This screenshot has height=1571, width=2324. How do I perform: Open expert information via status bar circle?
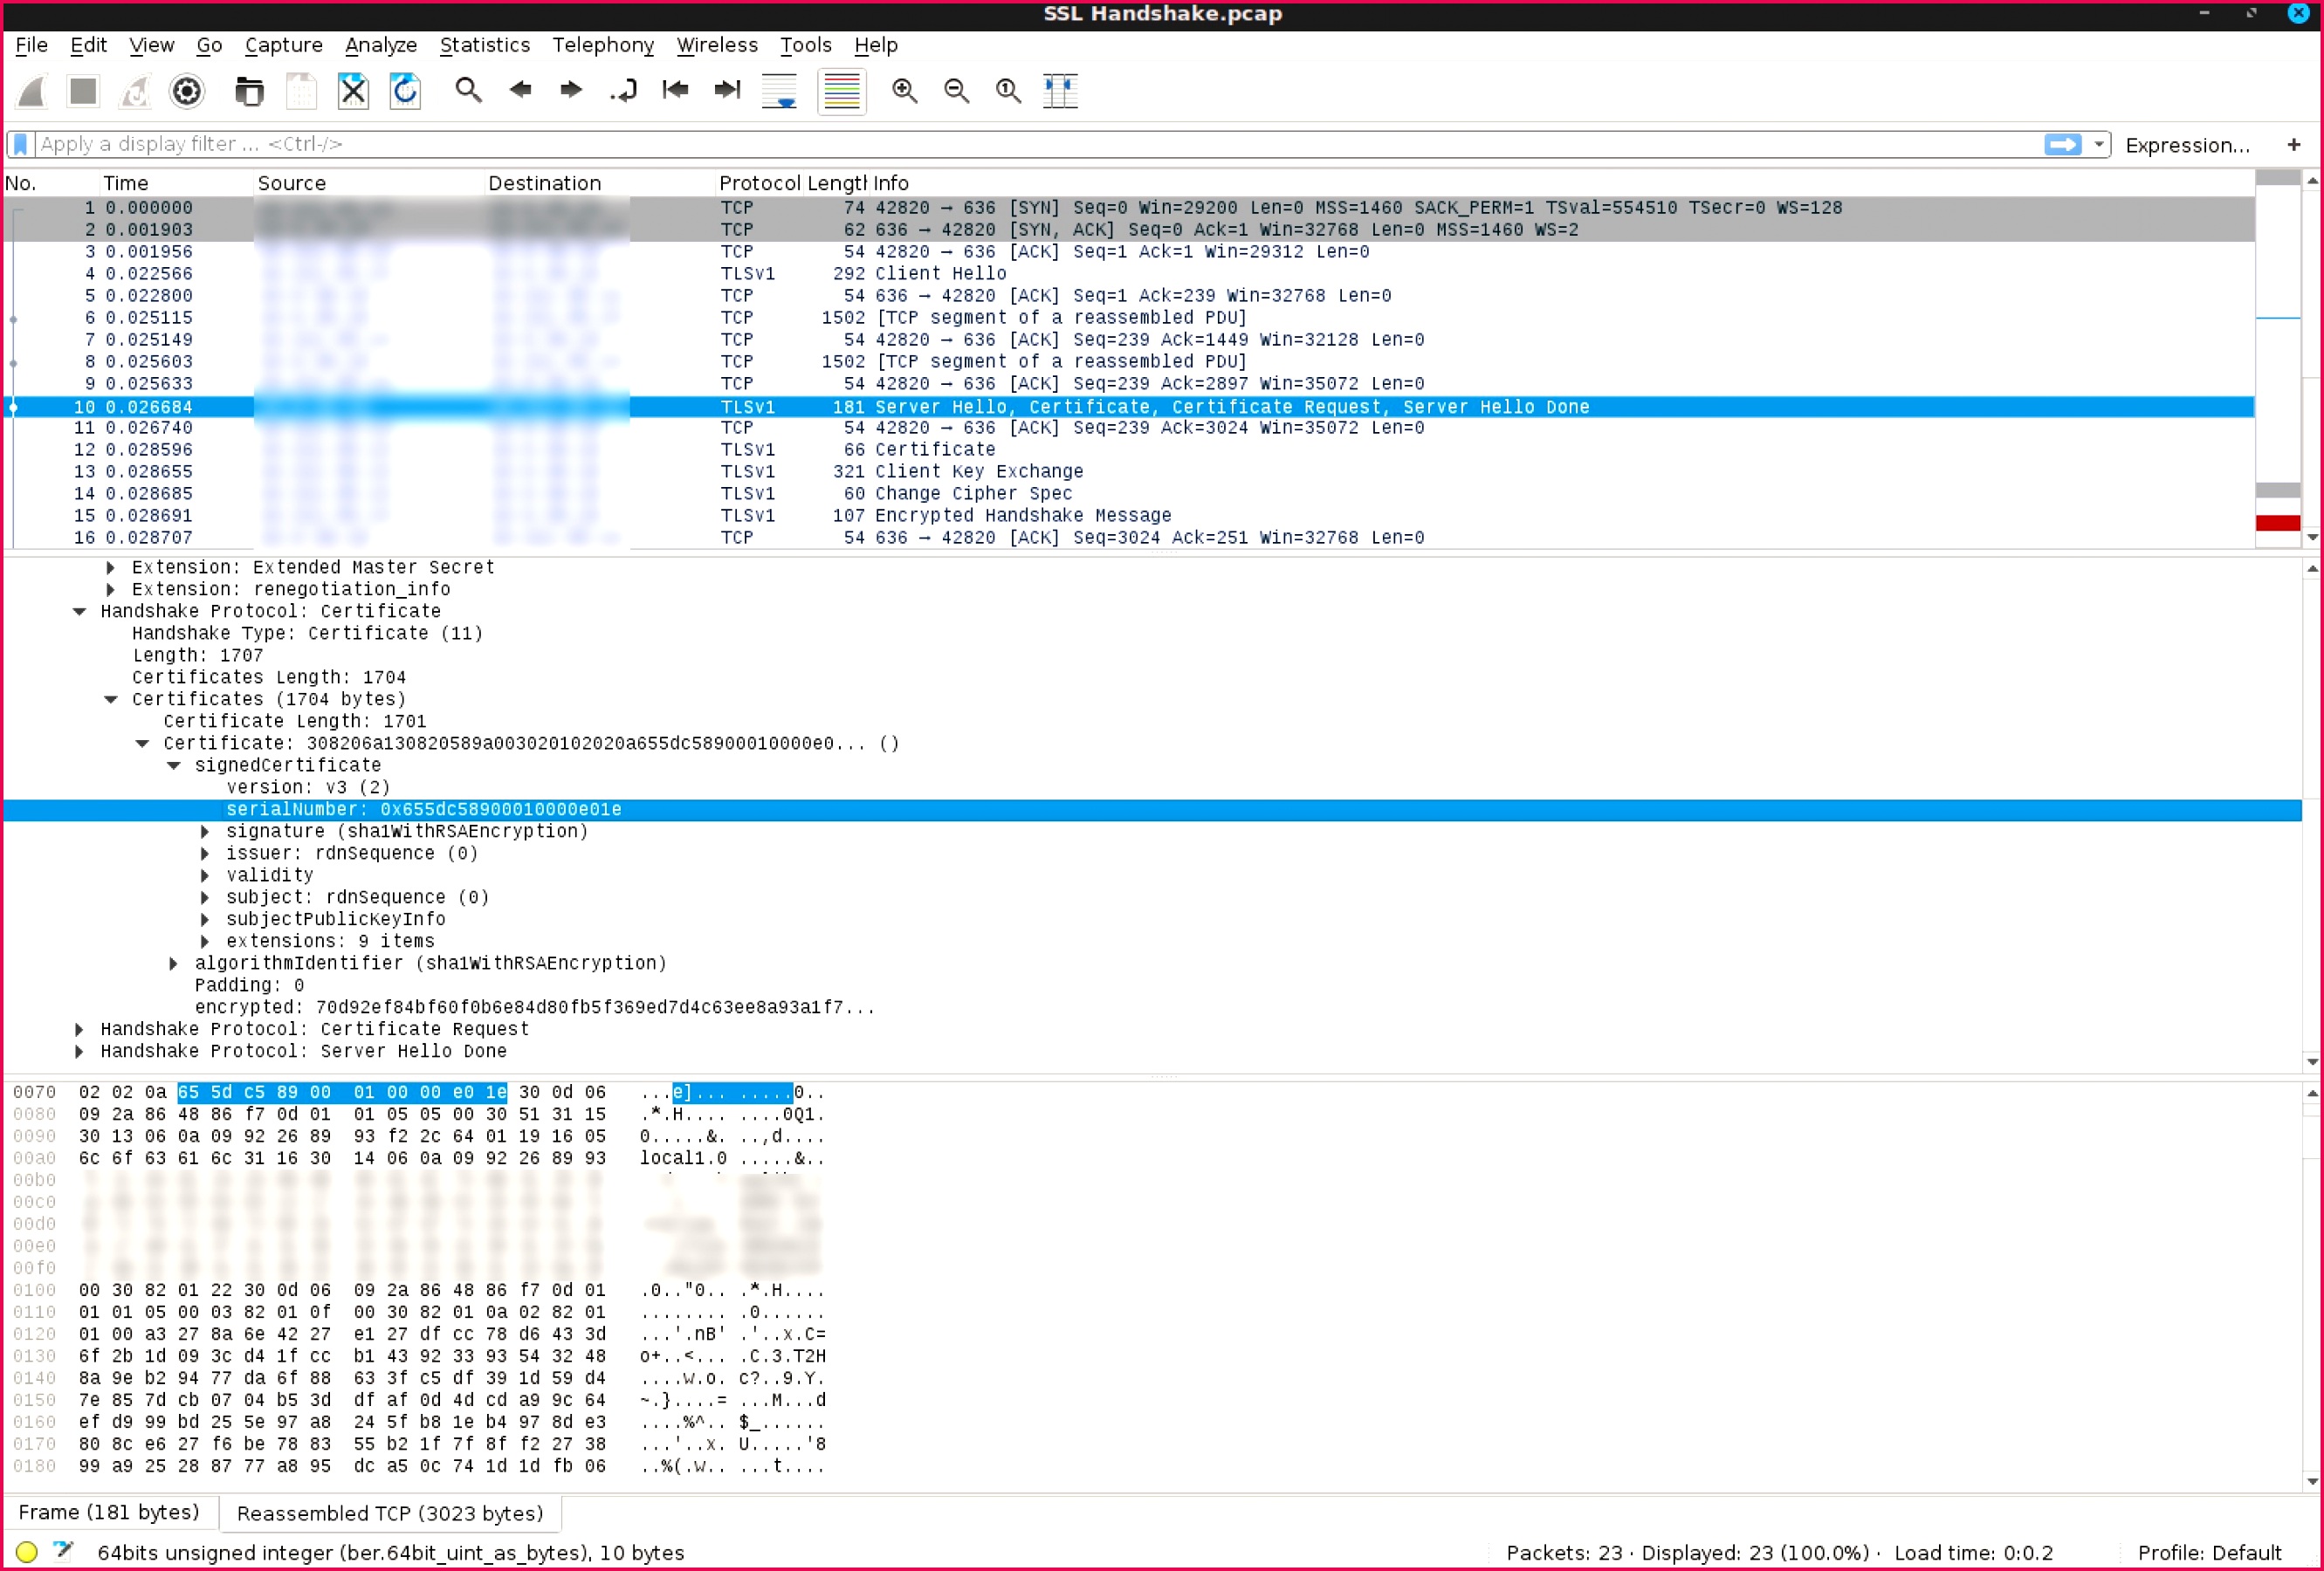pos(27,1552)
